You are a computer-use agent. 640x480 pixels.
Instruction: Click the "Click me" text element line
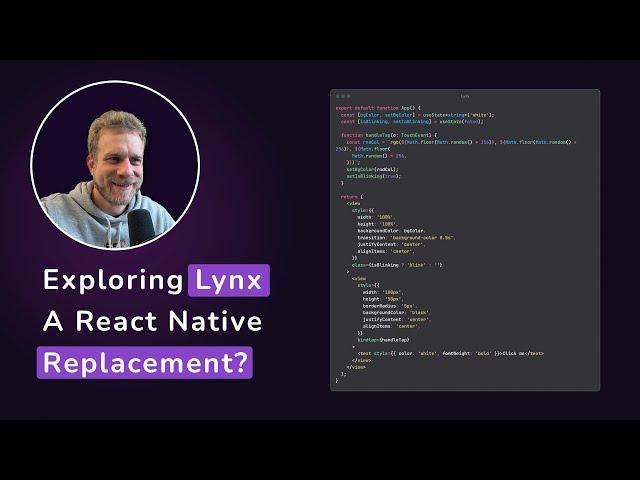pos(450,353)
